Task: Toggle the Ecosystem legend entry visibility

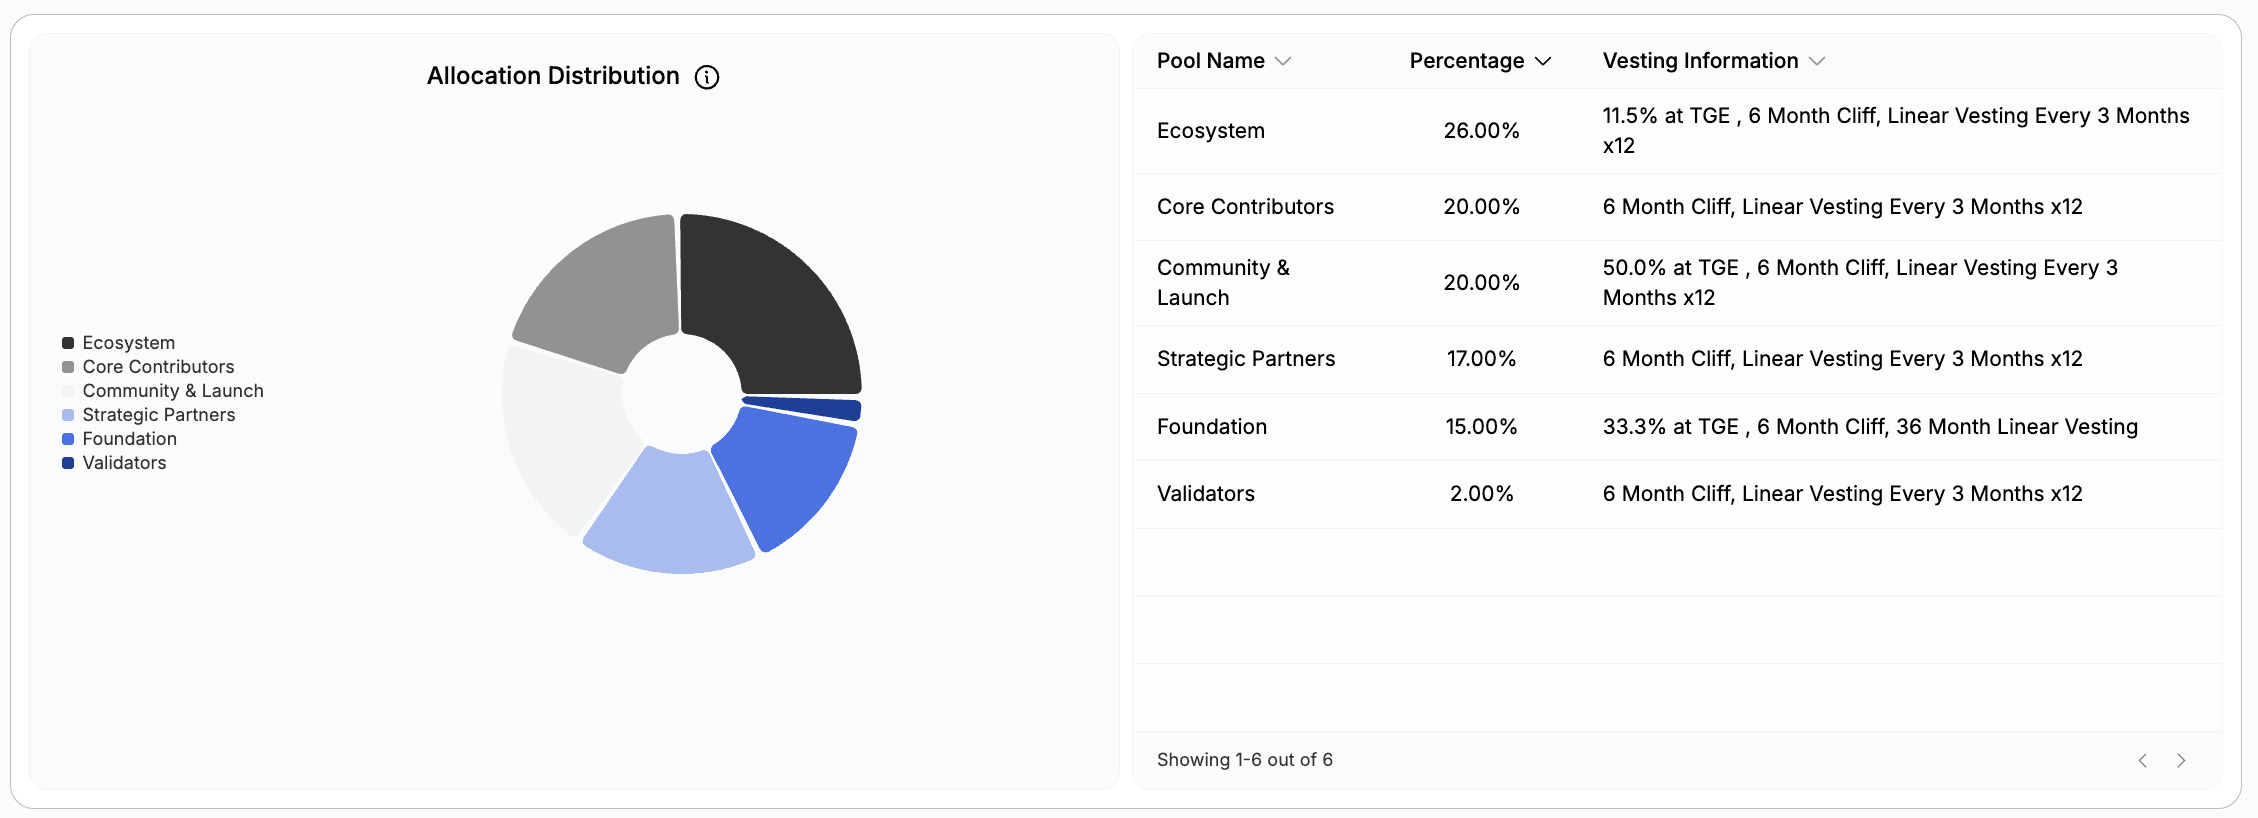Action: [x=129, y=342]
